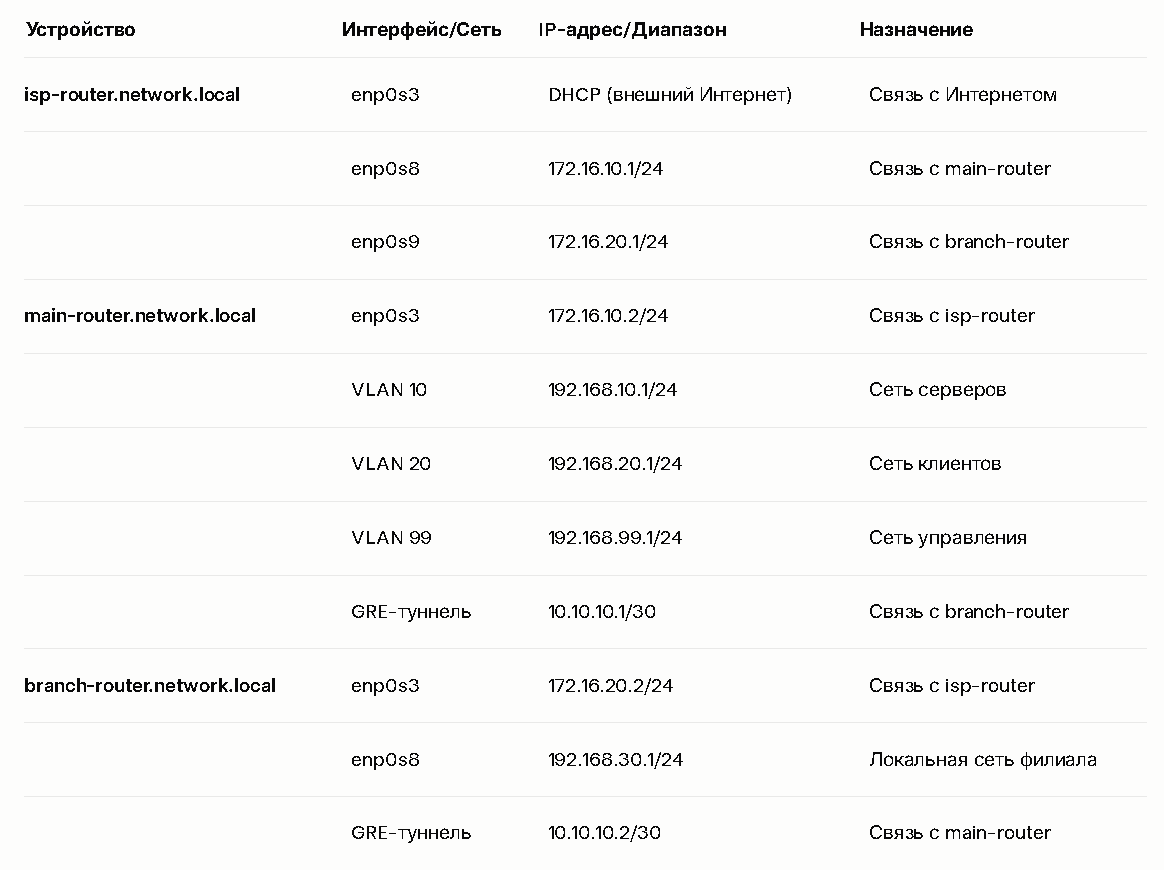Click the branch-router.network.local device name
Viewport: 1164px width, 870px height.
point(150,685)
